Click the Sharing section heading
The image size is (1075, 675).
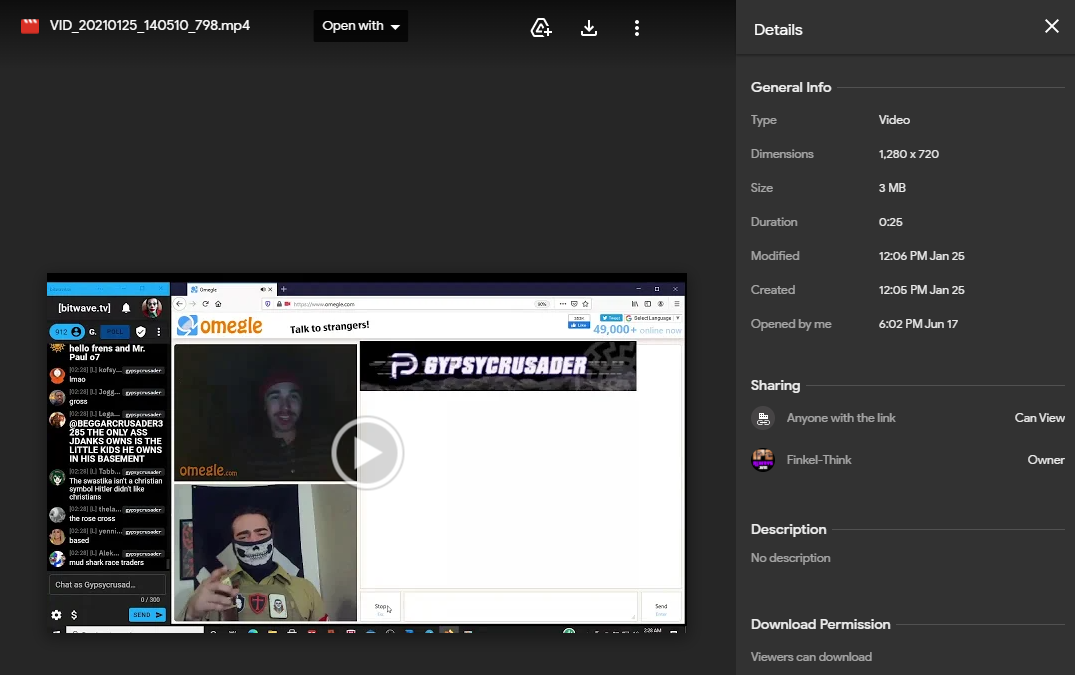775,385
